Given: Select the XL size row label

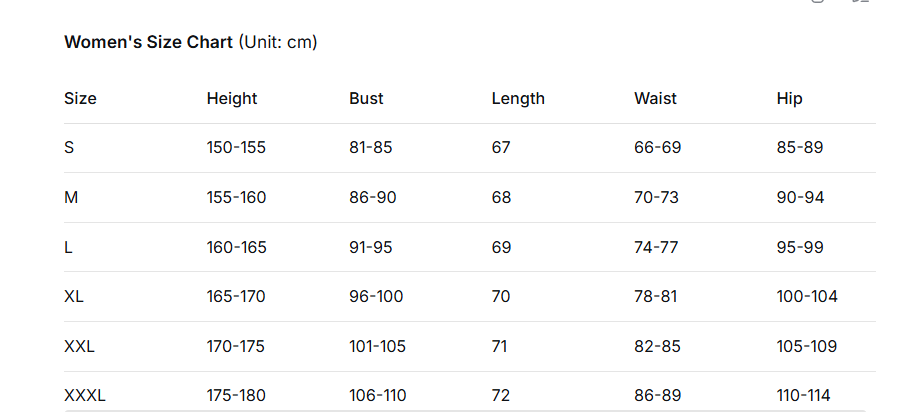Looking at the screenshot, I should point(75,296).
